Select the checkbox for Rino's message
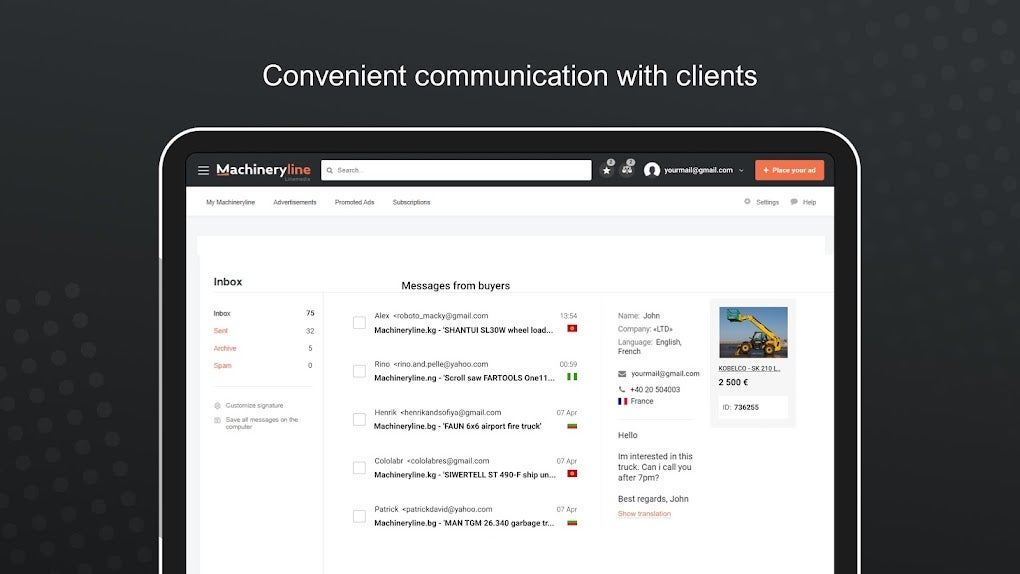The height and width of the screenshot is (574, 1020). coord(359,371)
